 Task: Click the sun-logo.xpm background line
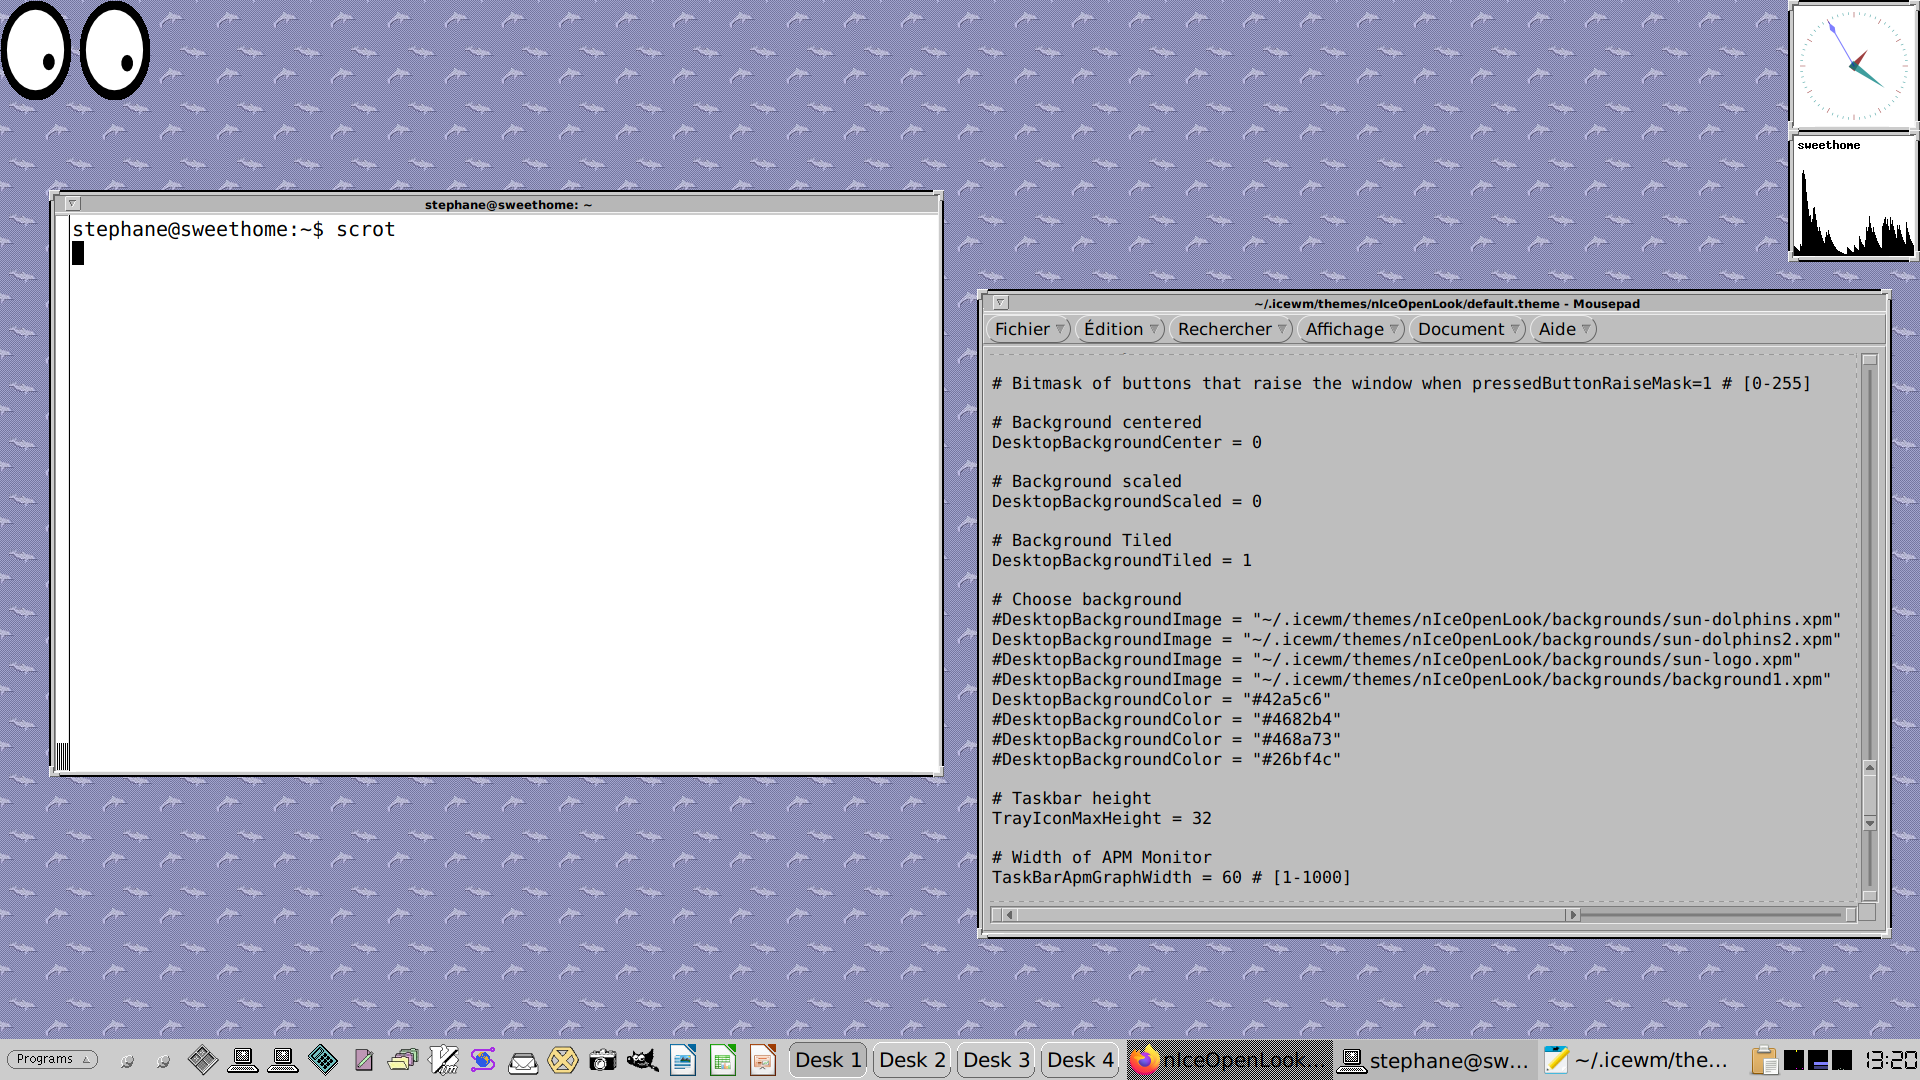pyautogui.click(x=1396, y=659)
